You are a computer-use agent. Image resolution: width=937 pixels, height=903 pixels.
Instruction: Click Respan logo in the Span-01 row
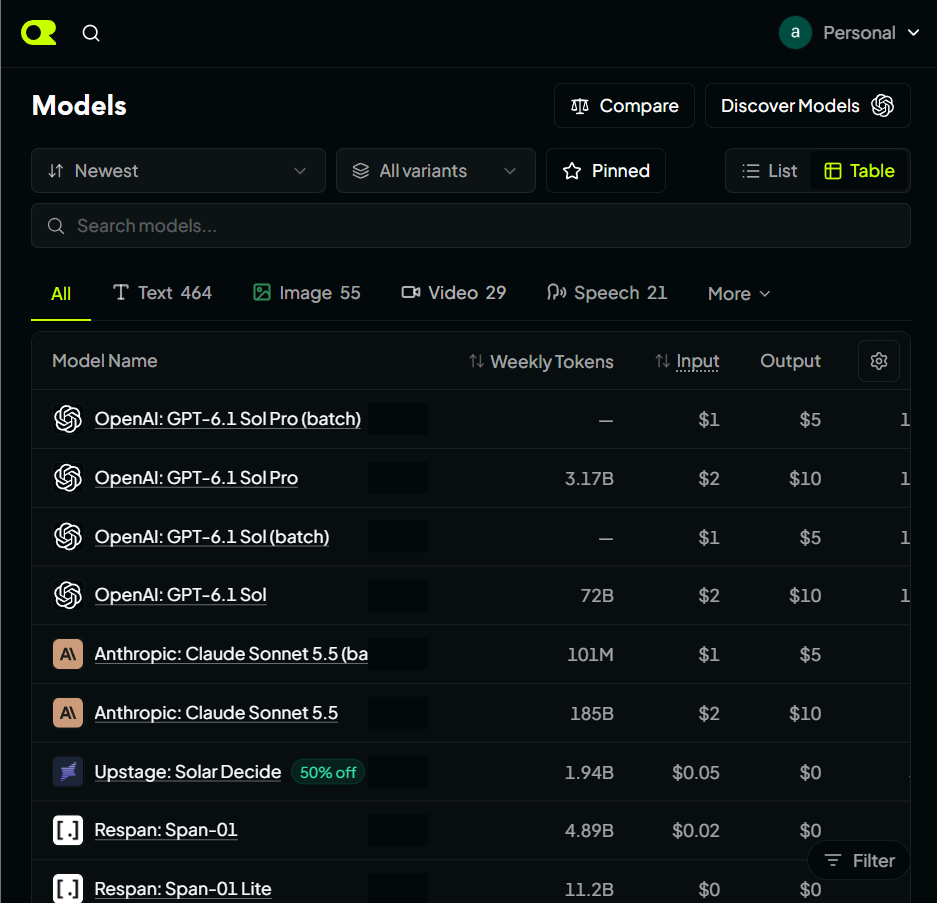(68, 830)
